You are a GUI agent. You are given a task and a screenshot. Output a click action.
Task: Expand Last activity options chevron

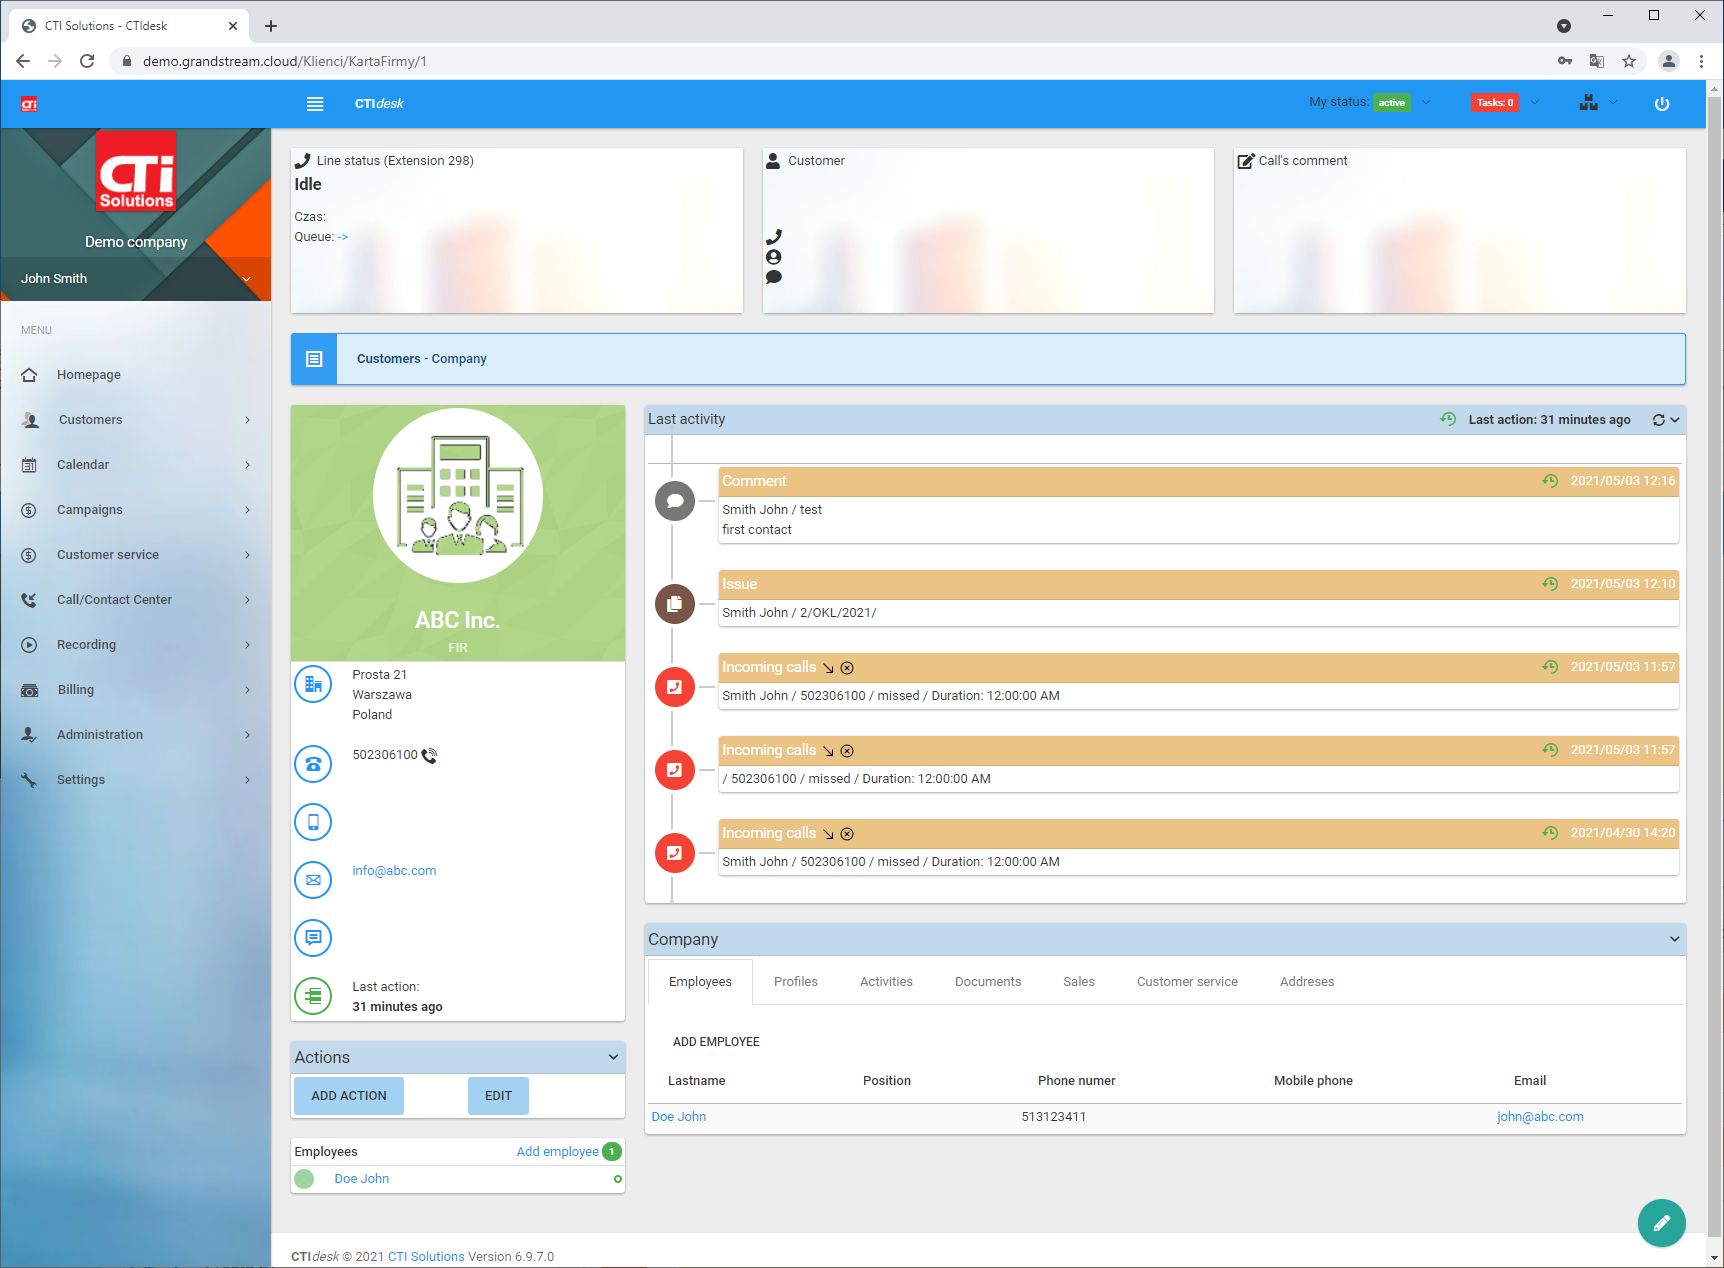[x=1675, y=420]
